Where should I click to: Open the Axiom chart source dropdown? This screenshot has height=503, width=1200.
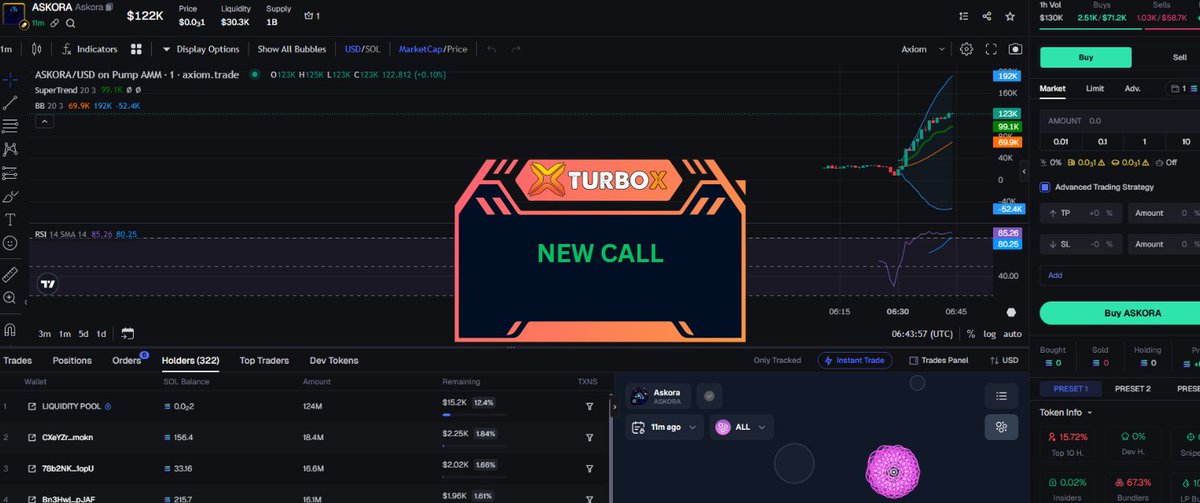point(921,49)
